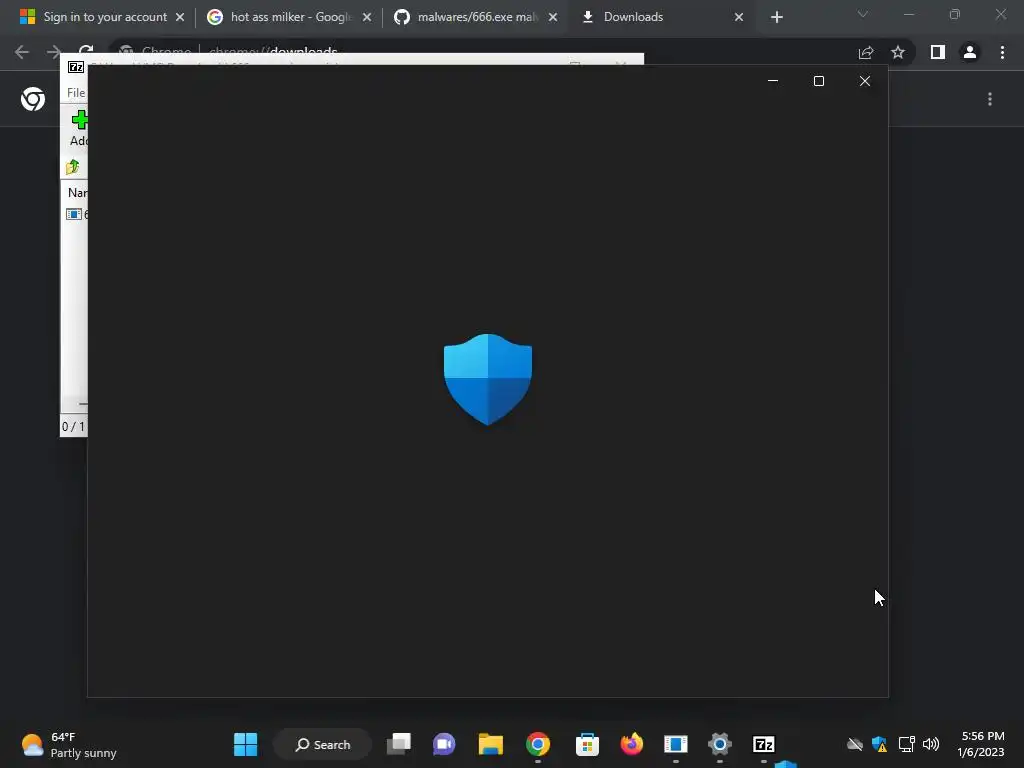Open a new Chrome tab
This screenshot has height=768, width=1024.
776,17
